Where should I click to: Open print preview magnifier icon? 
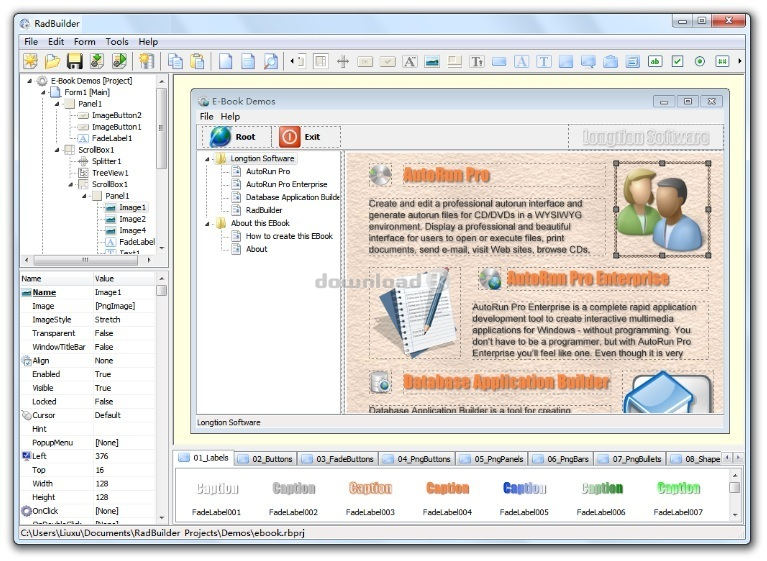[271, 61]
